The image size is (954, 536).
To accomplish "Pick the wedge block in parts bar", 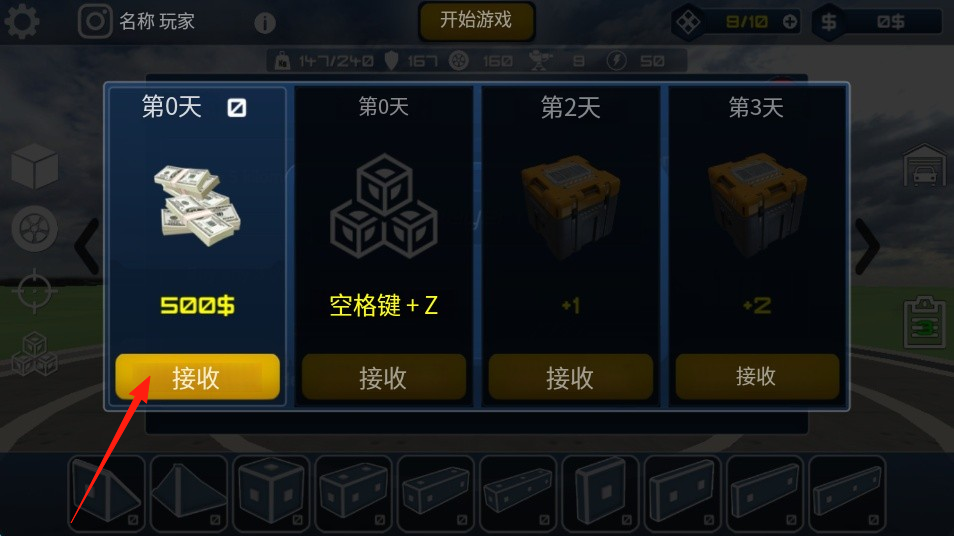I will pyautogui.click(x=106, y=493).
